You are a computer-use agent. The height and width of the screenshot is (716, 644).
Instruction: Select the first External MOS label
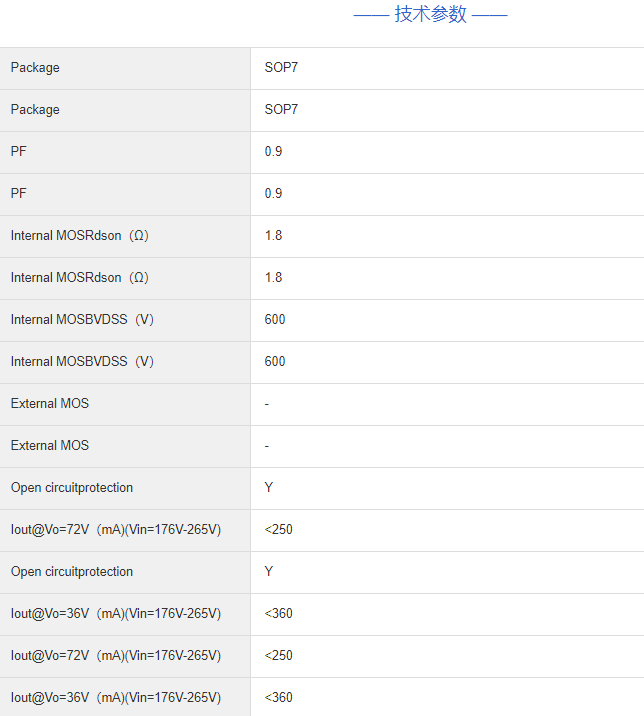50,404
